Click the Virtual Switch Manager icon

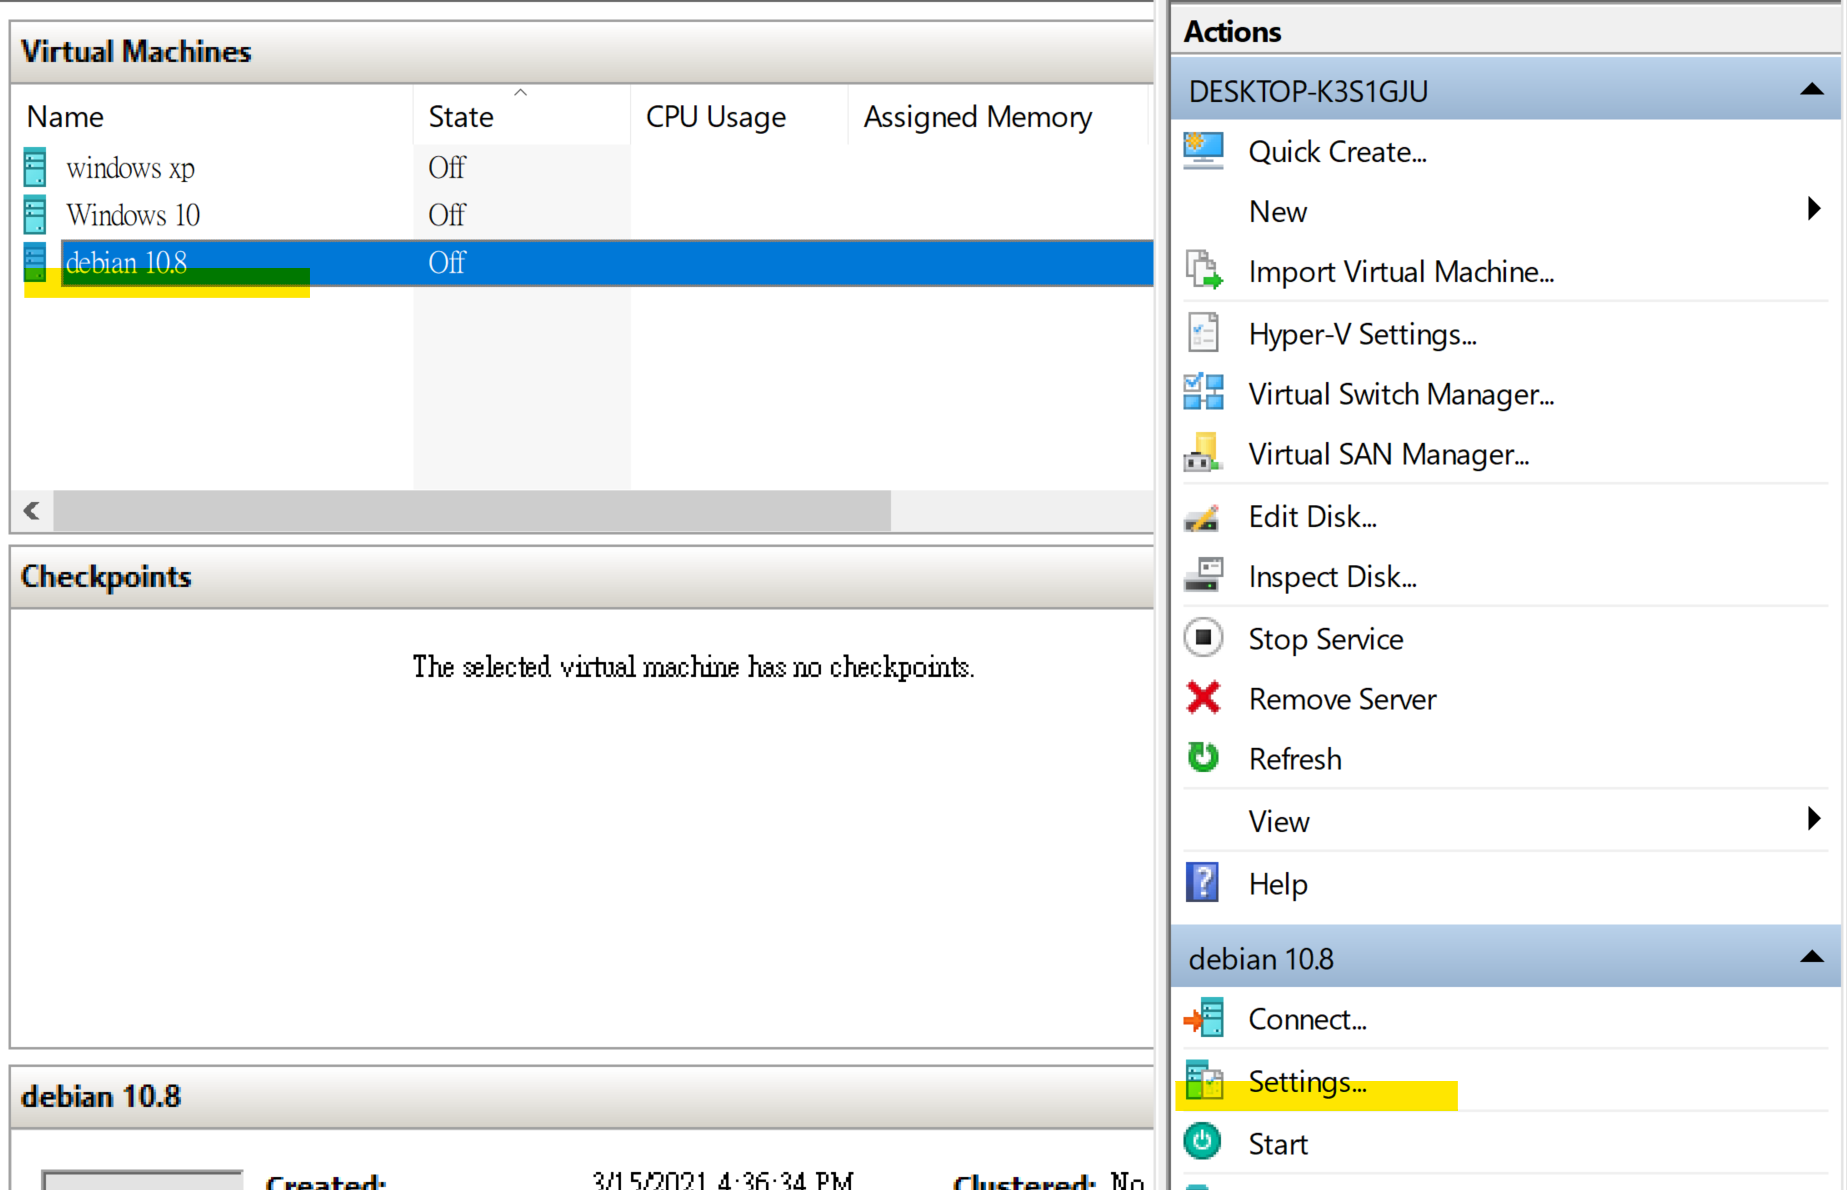click(x=1203, y=393)
